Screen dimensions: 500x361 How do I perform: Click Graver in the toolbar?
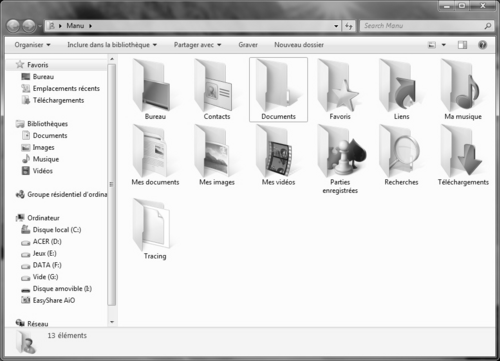[x=248, y=45]
